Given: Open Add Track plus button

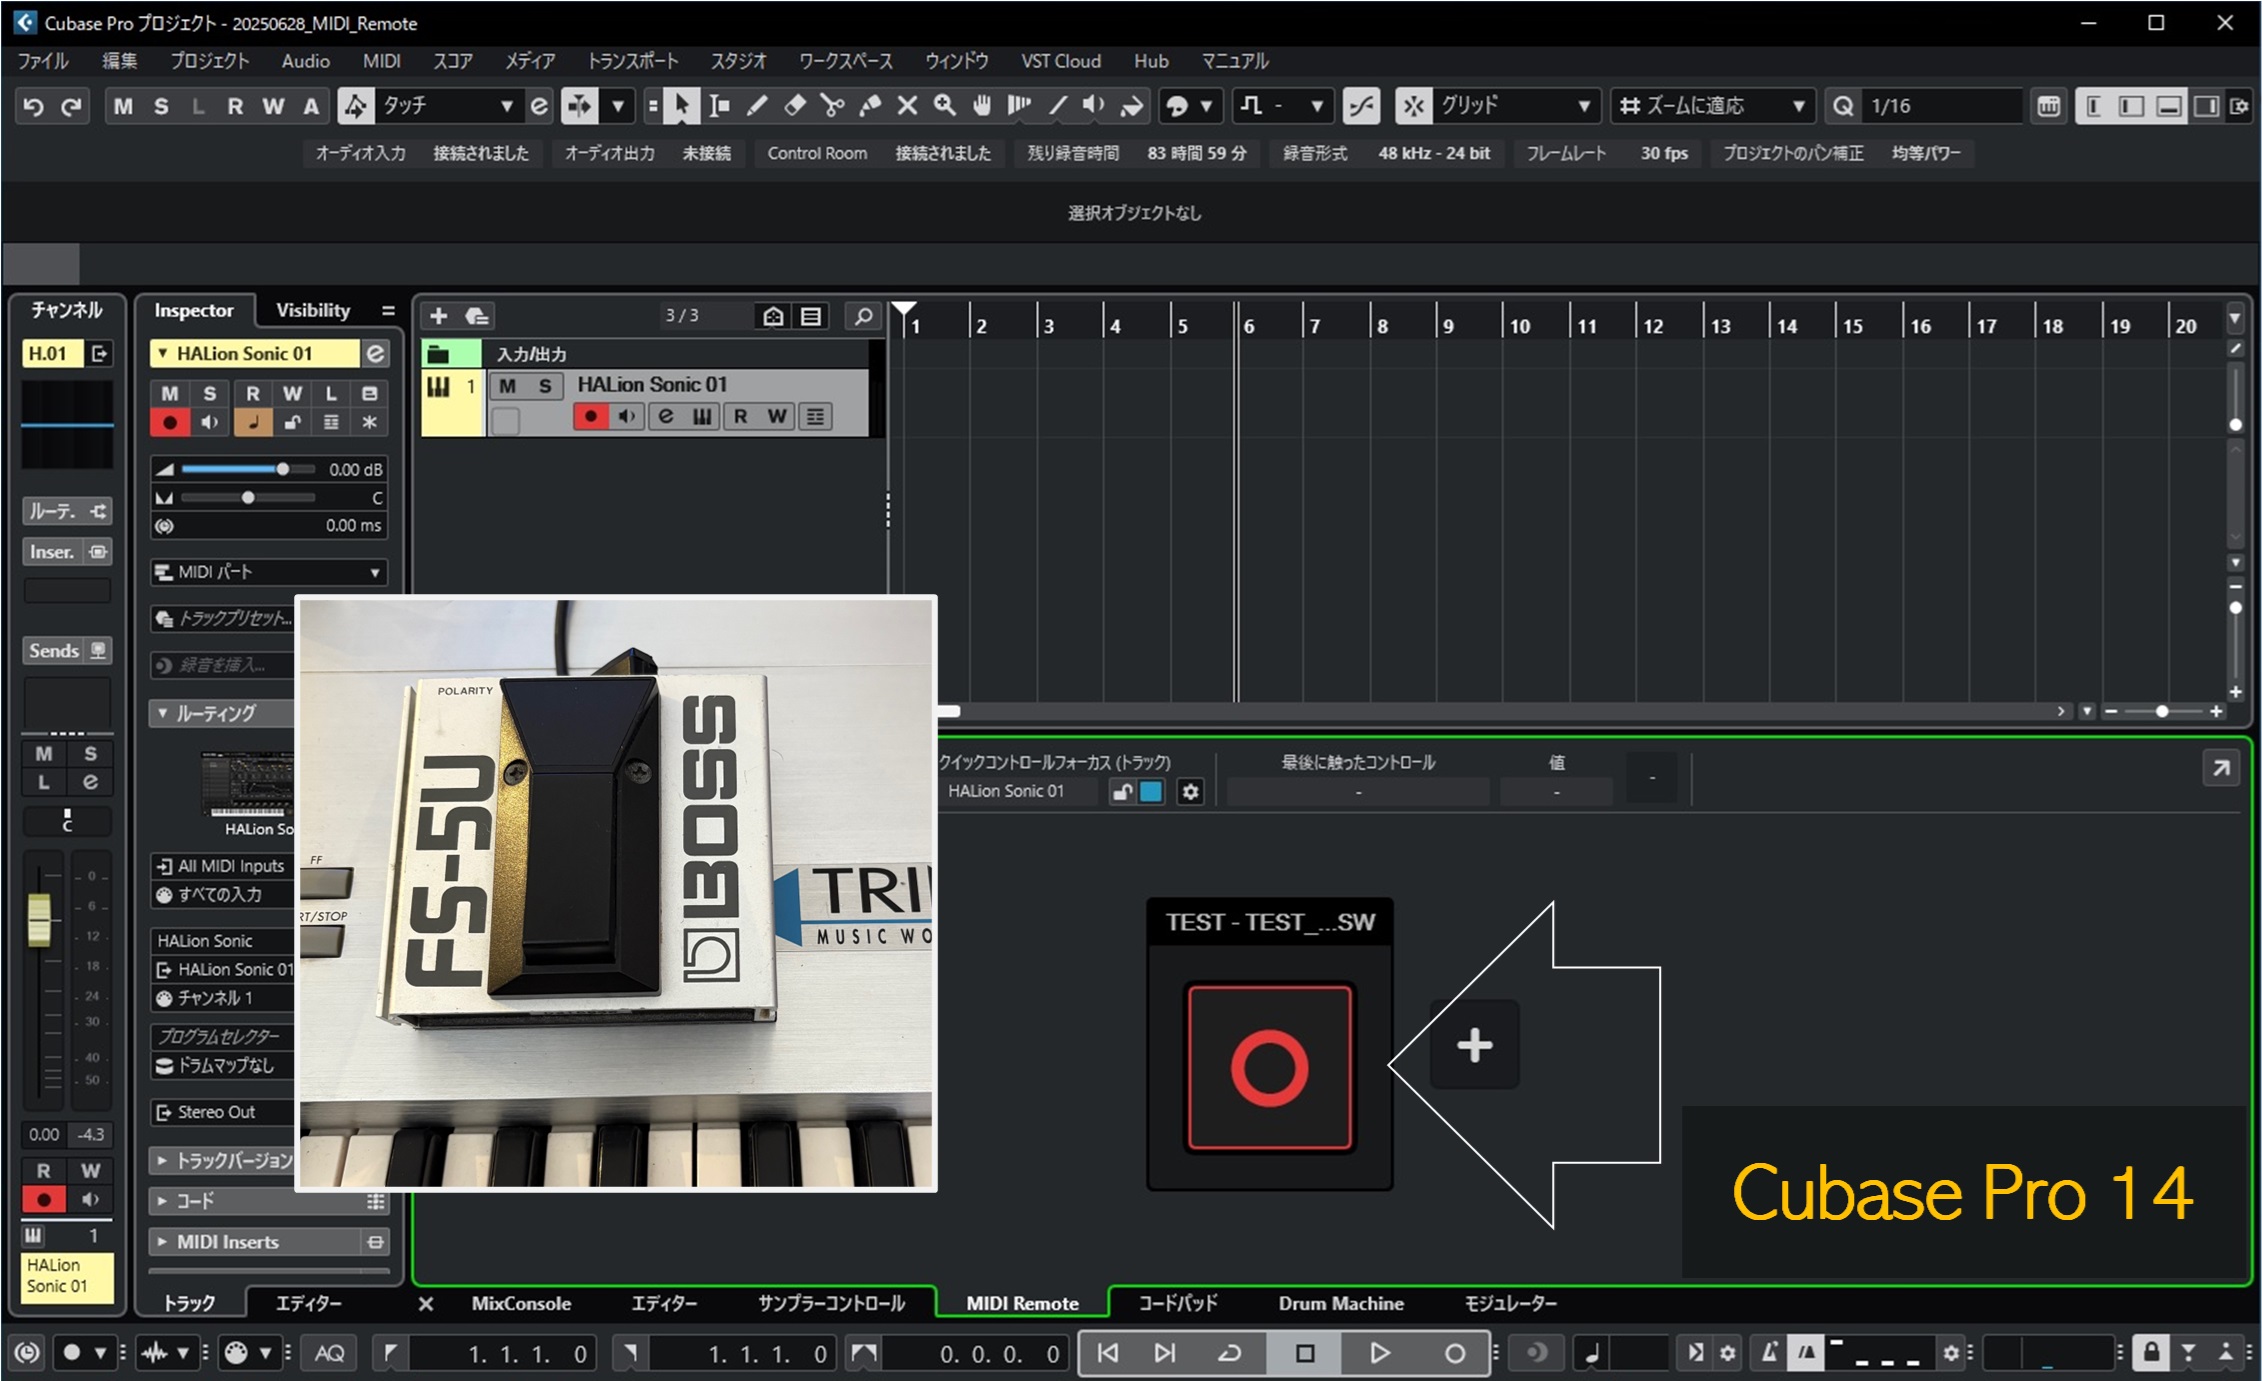Looking at the screenshot, I should (438, 316).
